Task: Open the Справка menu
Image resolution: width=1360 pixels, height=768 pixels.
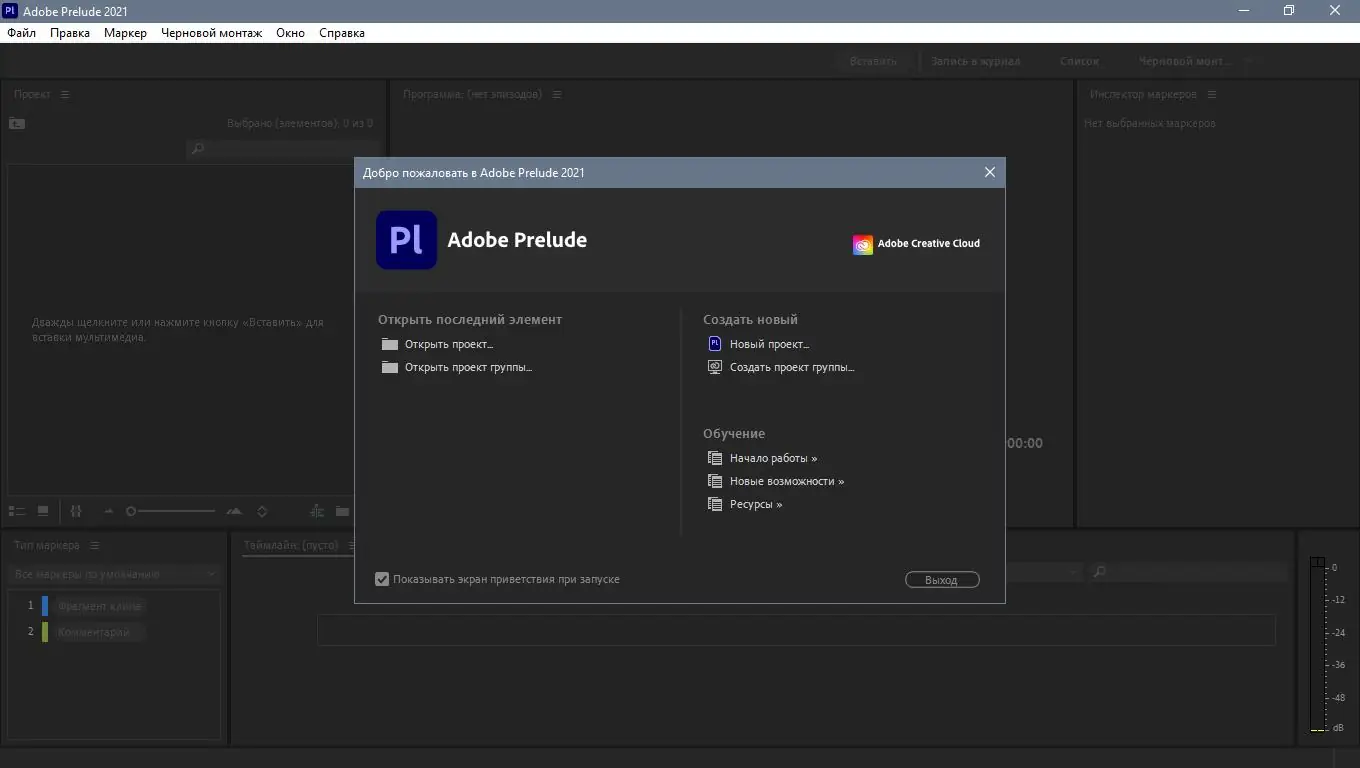Action: pos(342,33)
